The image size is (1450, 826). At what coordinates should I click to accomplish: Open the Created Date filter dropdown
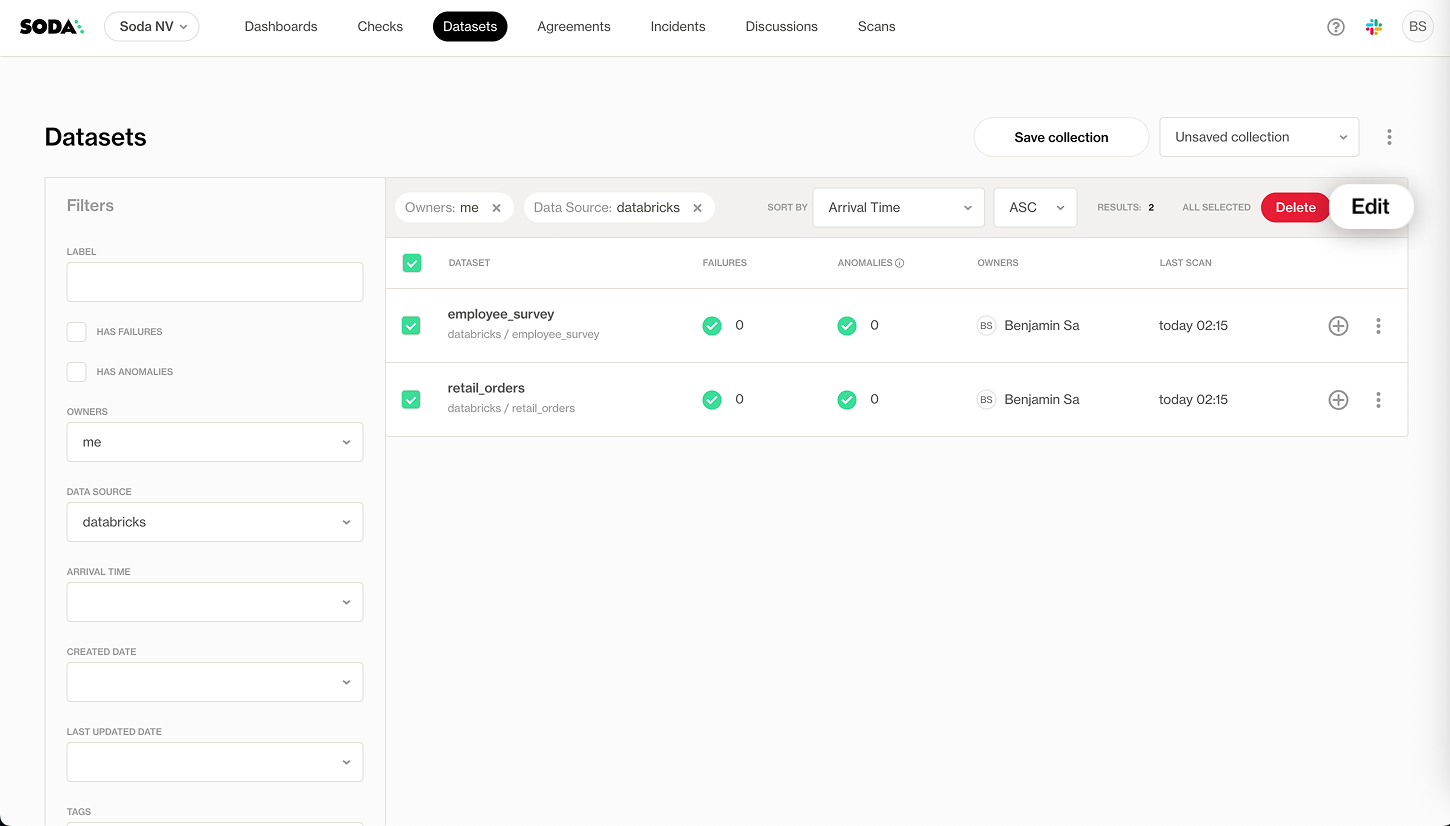click(x=215, y=682)
